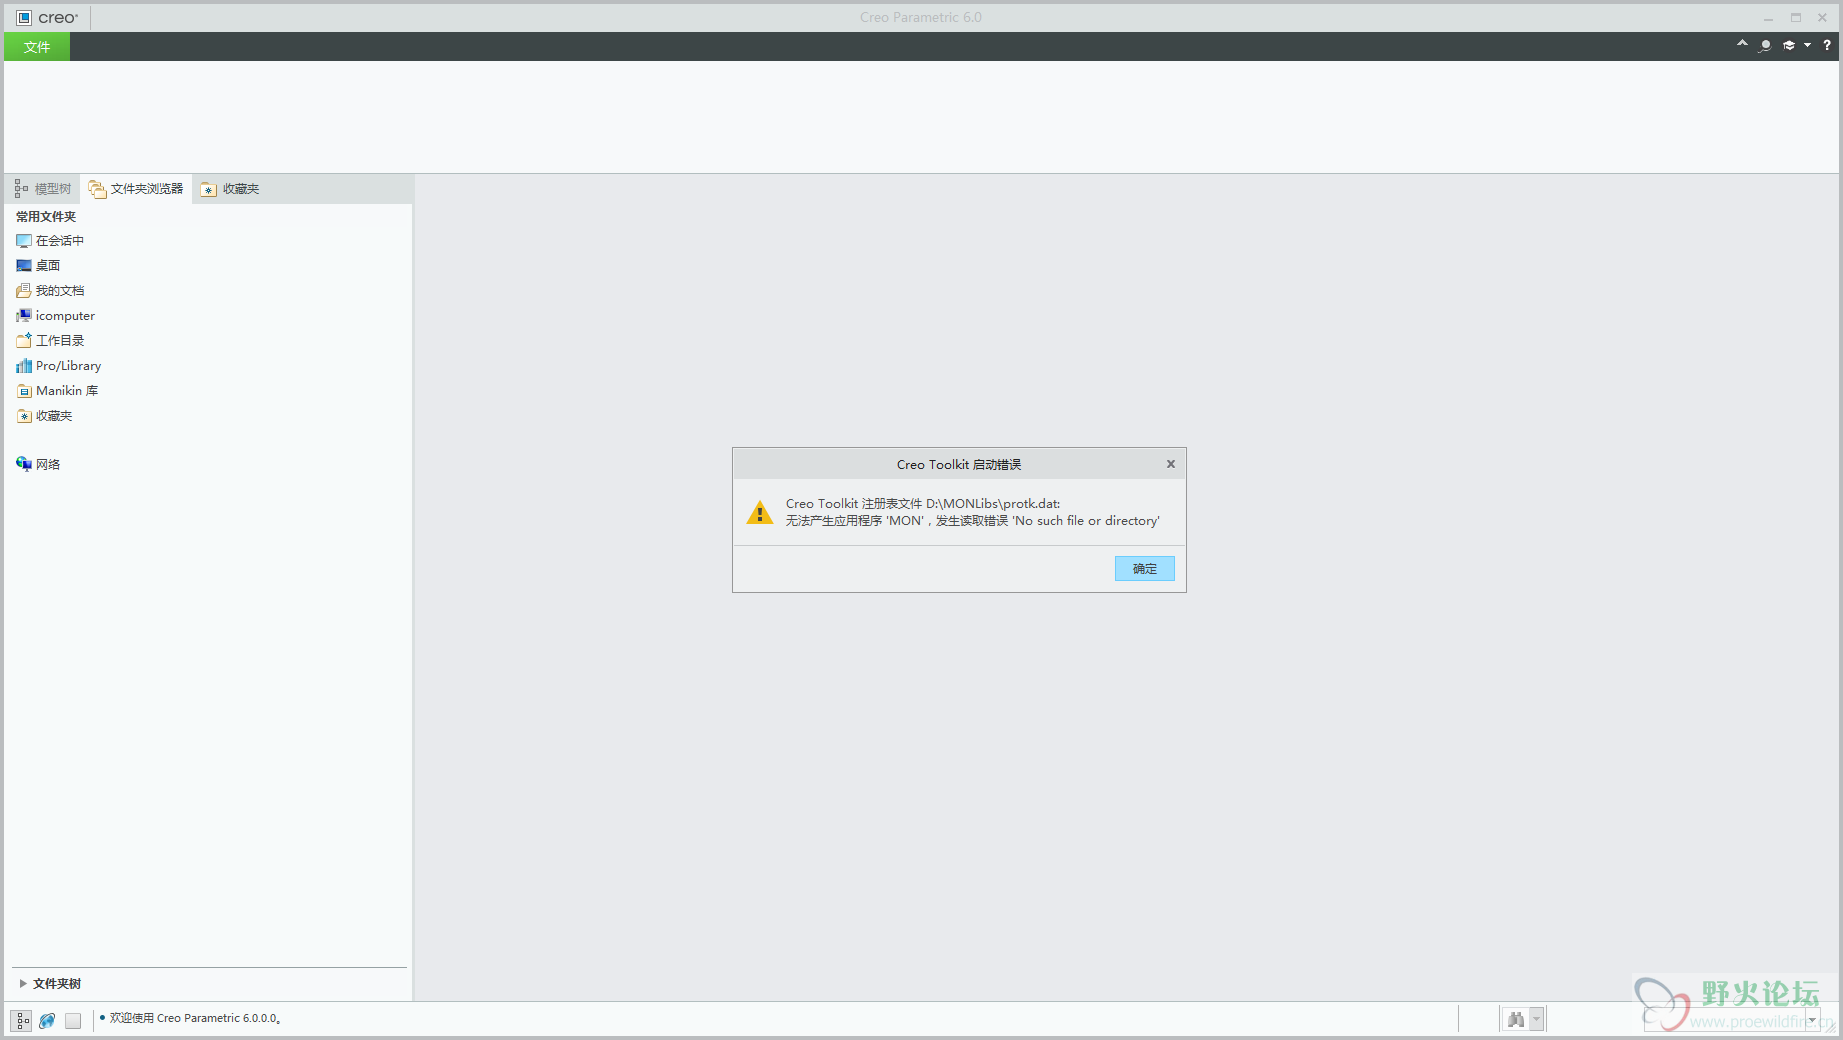Click the Creo logo icon in title bar
The height and width of the screenshot is (1040, 1843).
tap(24, 18)
